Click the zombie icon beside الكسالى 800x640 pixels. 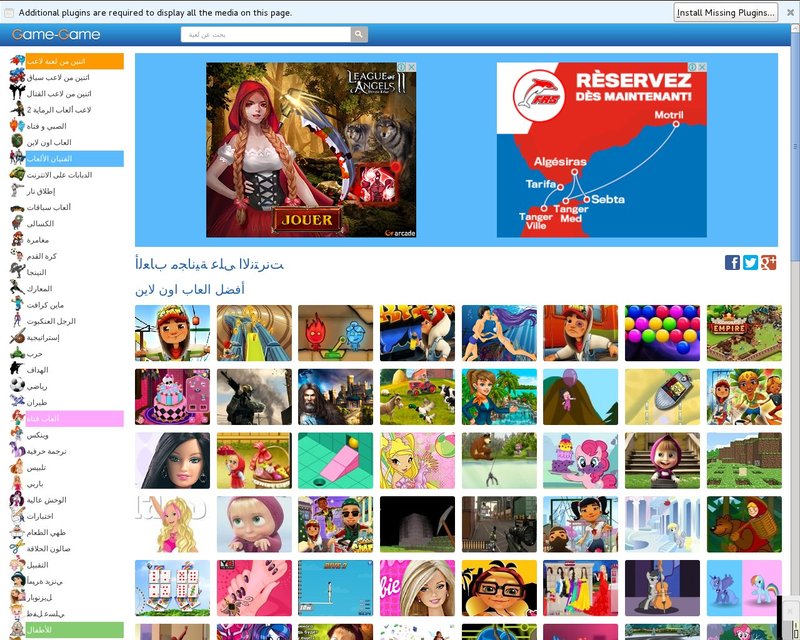[17, 224]
